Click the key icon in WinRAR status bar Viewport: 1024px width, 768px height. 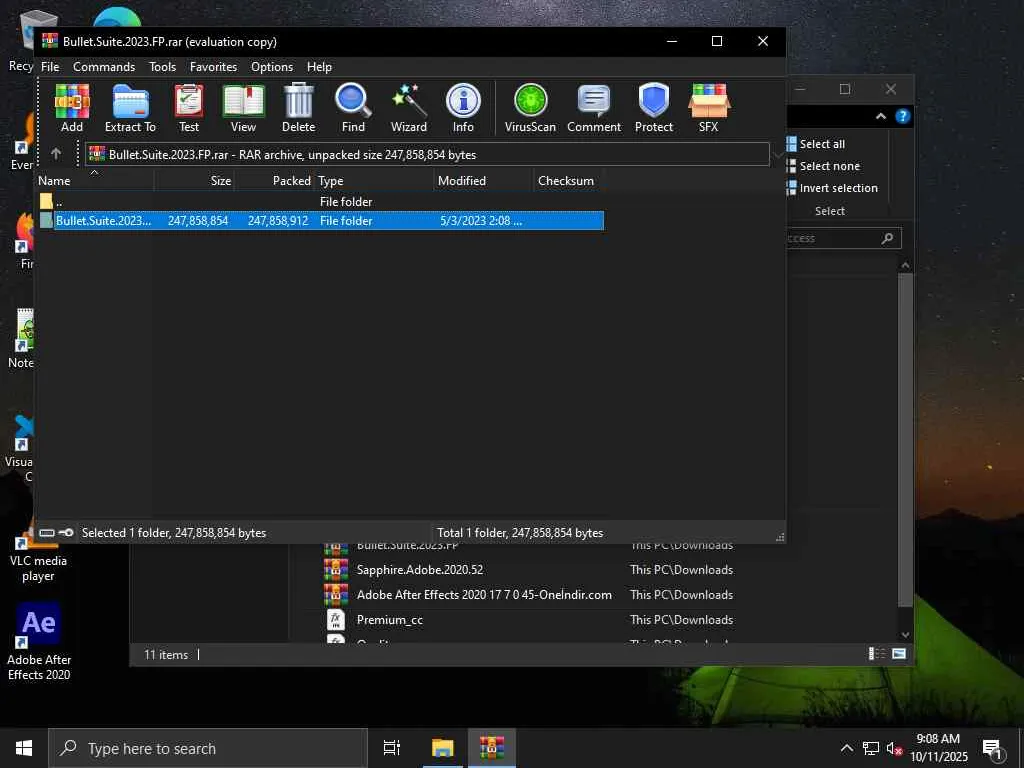click(65, 533)
